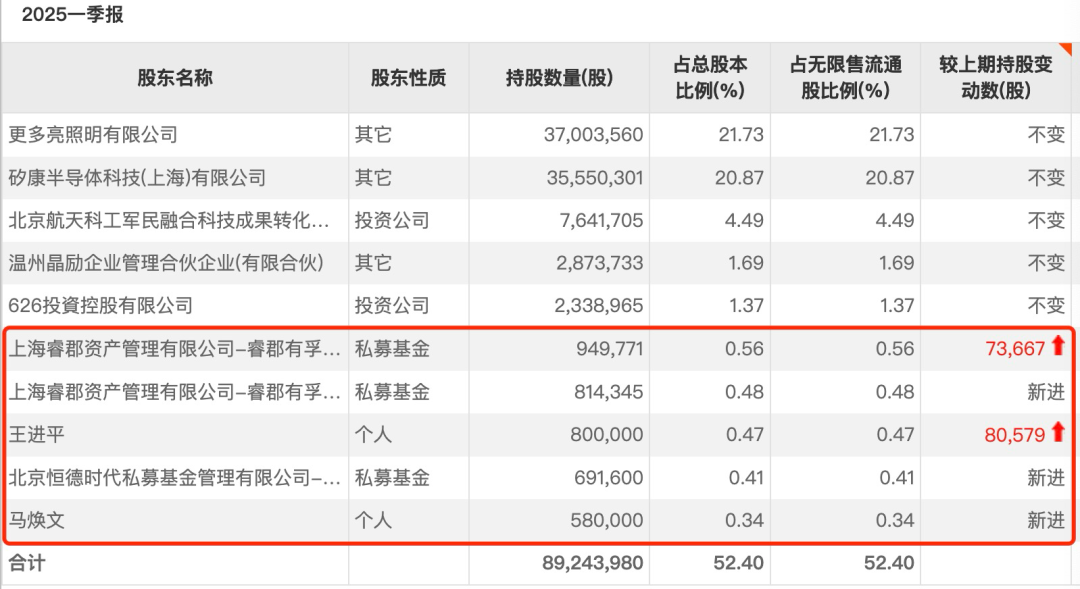Open shareholder 北京航天科工军民融合科技成果转化

169,220
